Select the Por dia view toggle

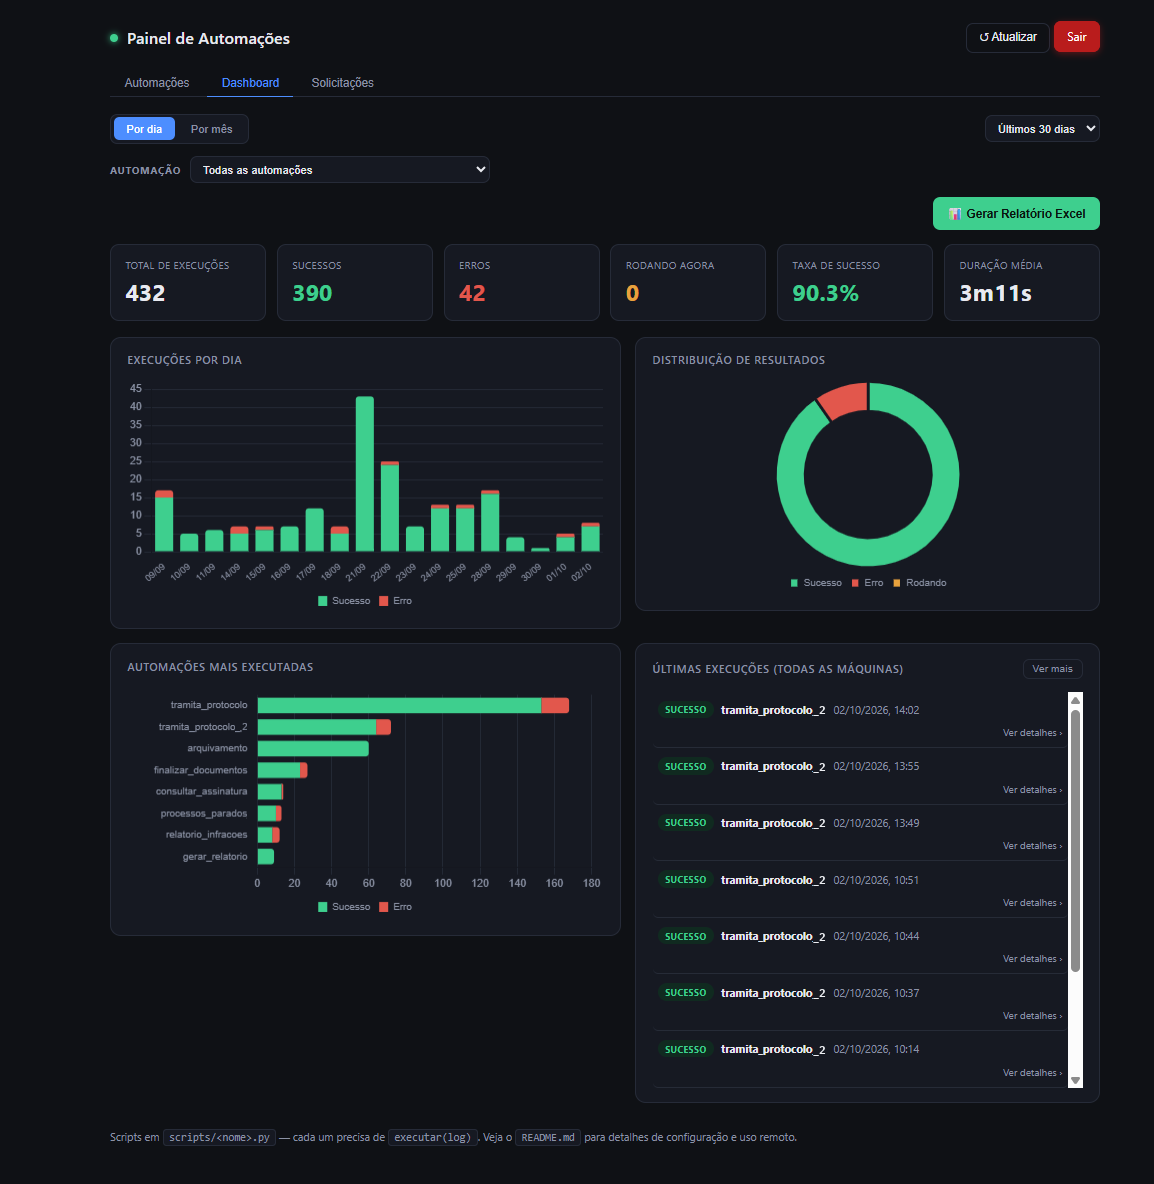(x=144, y=129)
